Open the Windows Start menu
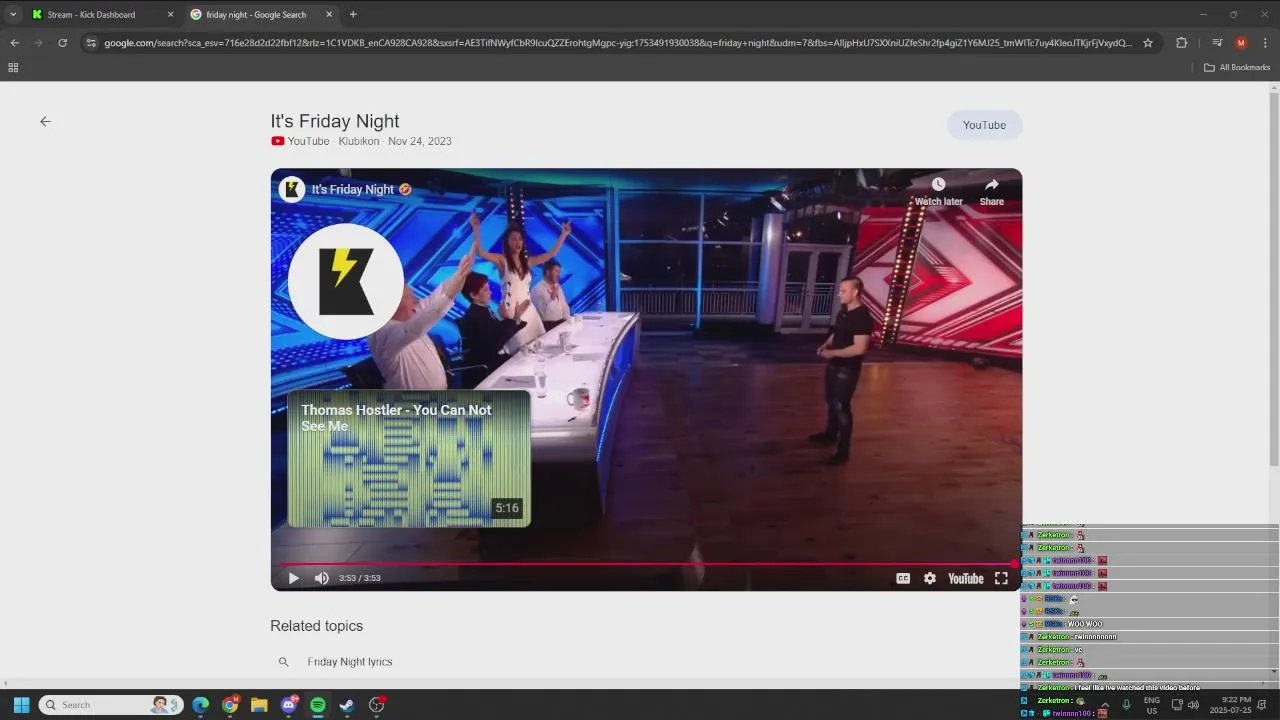This screenshot has height=720, width=1280. [21, 705]
